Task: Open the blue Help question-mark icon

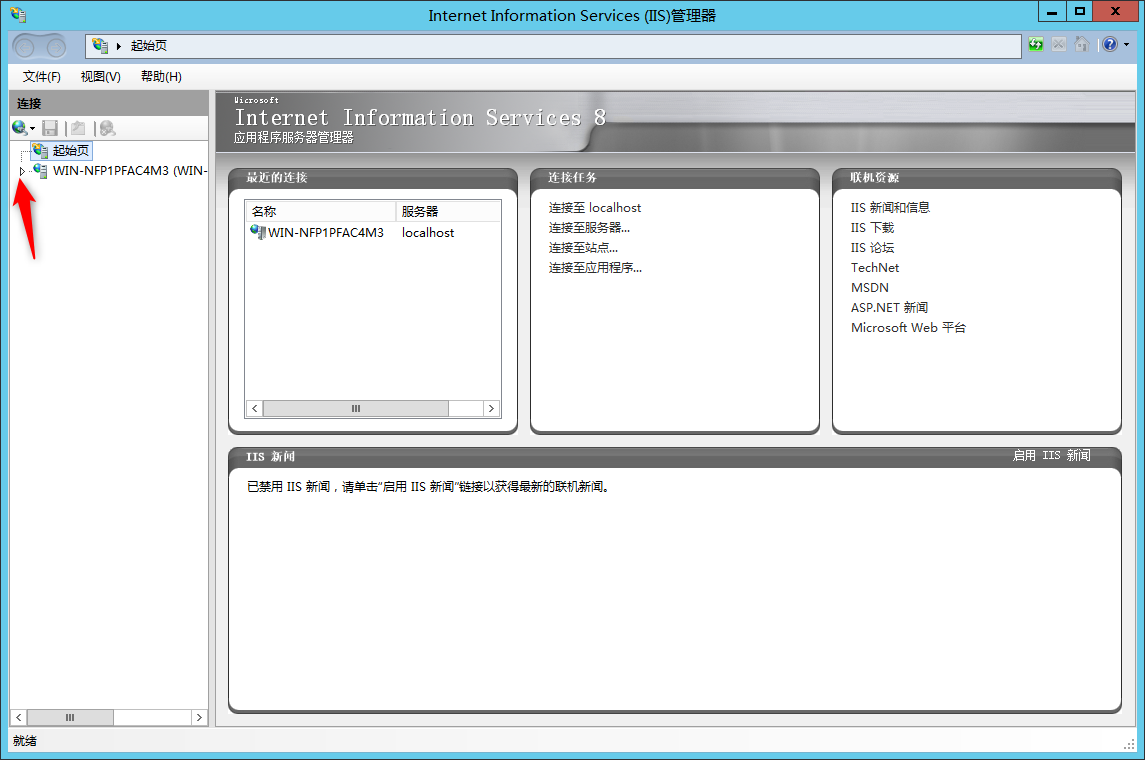Action: [x=1110, y=45]
